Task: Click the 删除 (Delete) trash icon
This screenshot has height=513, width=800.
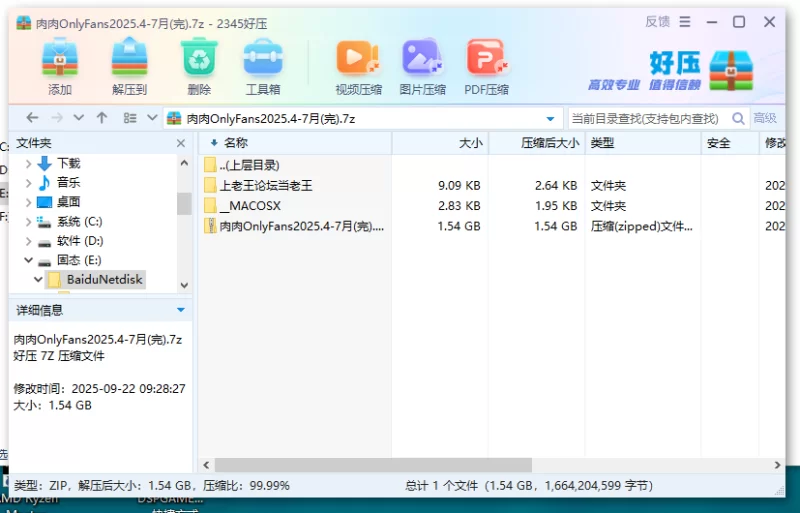Action: [199, 66]
